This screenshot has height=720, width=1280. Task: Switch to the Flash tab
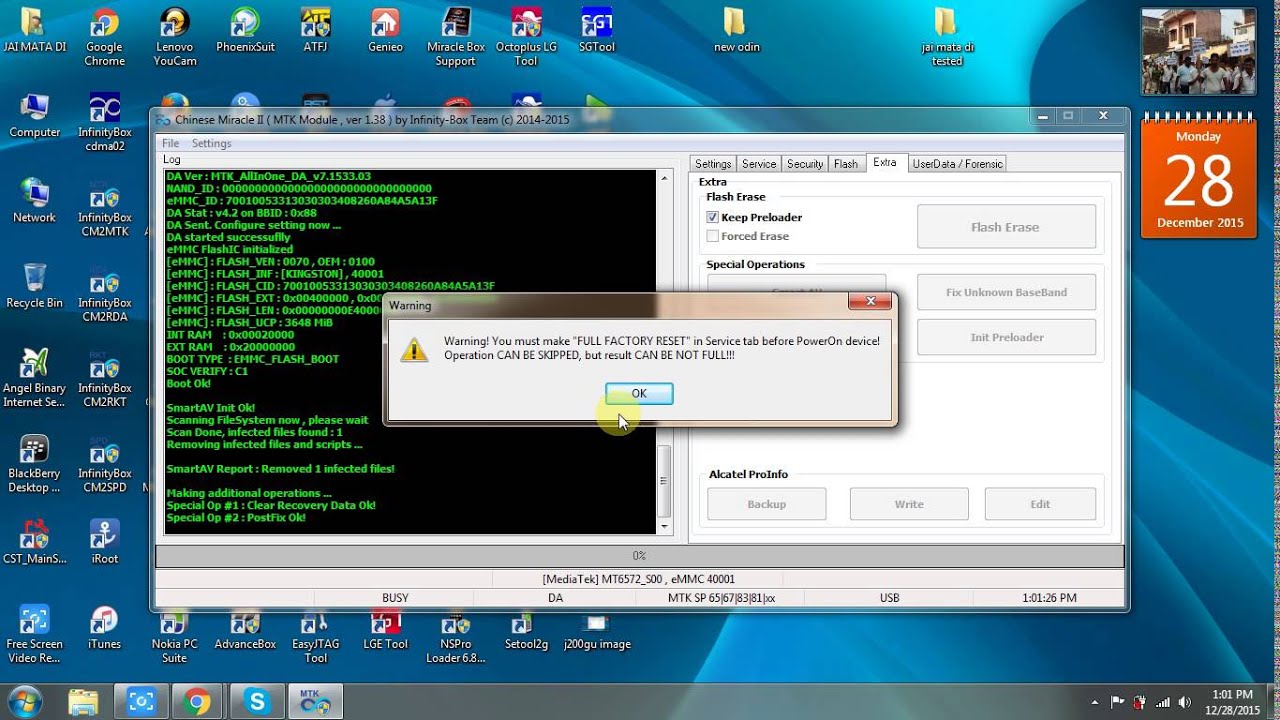click(846, 164)
